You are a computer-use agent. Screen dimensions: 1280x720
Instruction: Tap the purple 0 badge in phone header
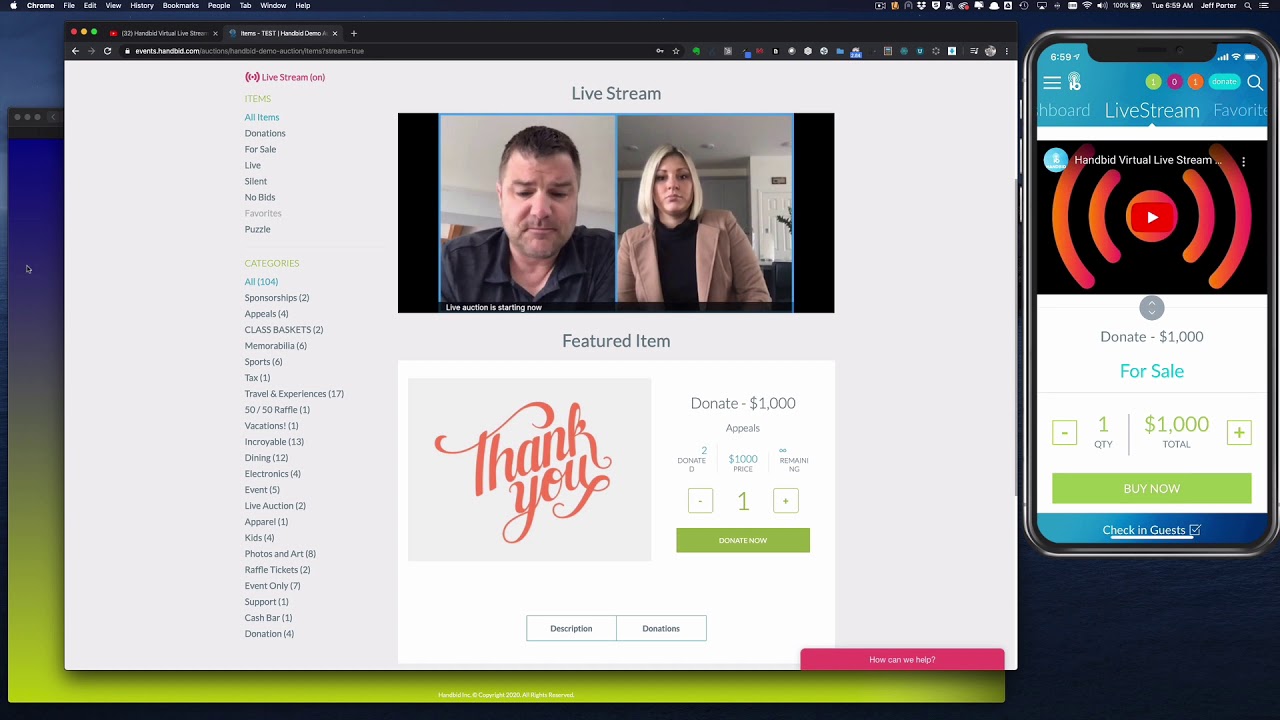(x=1174, y=82)
